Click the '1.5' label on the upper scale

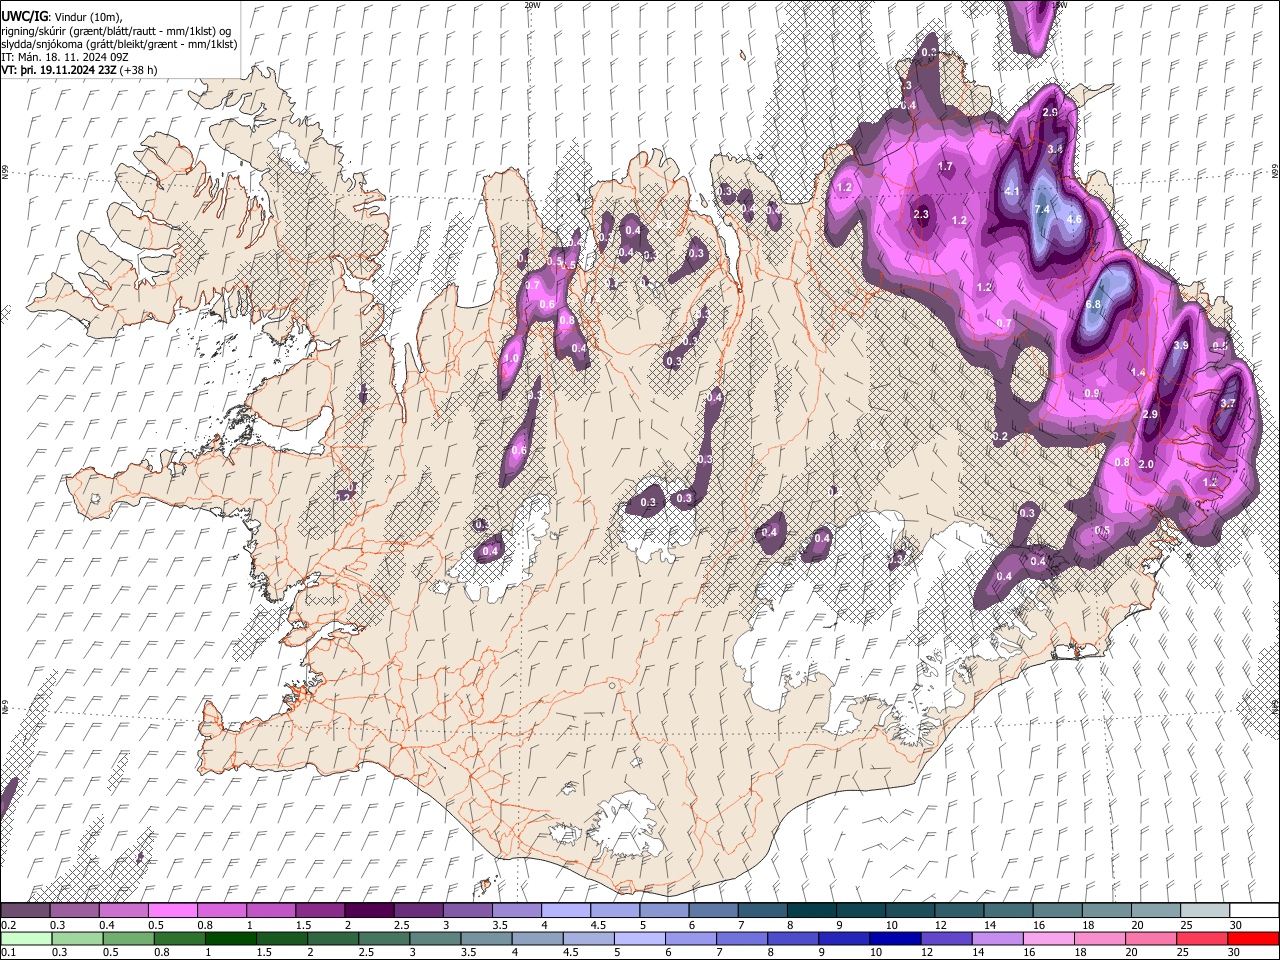click(303, 925)
